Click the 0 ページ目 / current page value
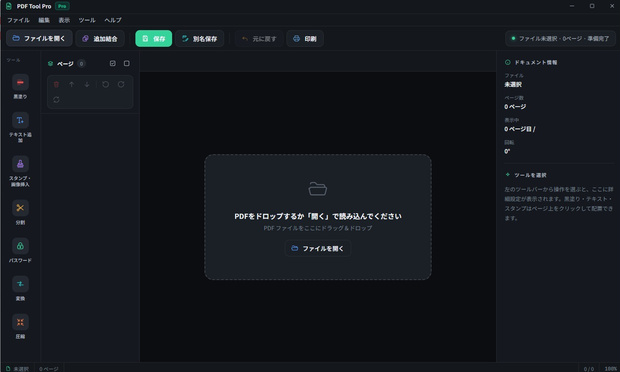This screenshot has height=372, width=620. (x=520, y=129)
